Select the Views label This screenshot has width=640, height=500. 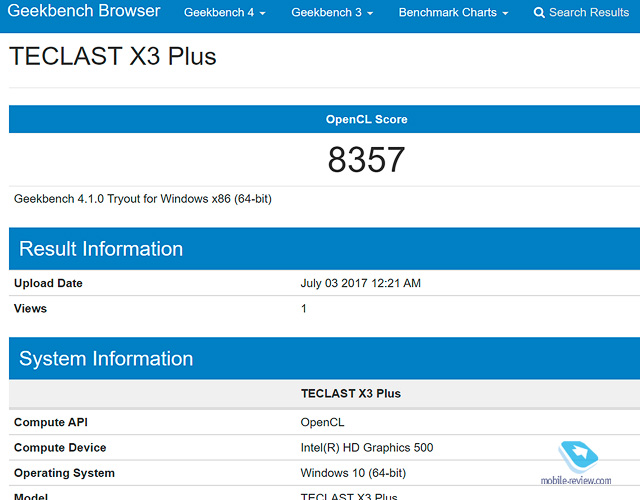pyautogui.click(x=30, y=309)
